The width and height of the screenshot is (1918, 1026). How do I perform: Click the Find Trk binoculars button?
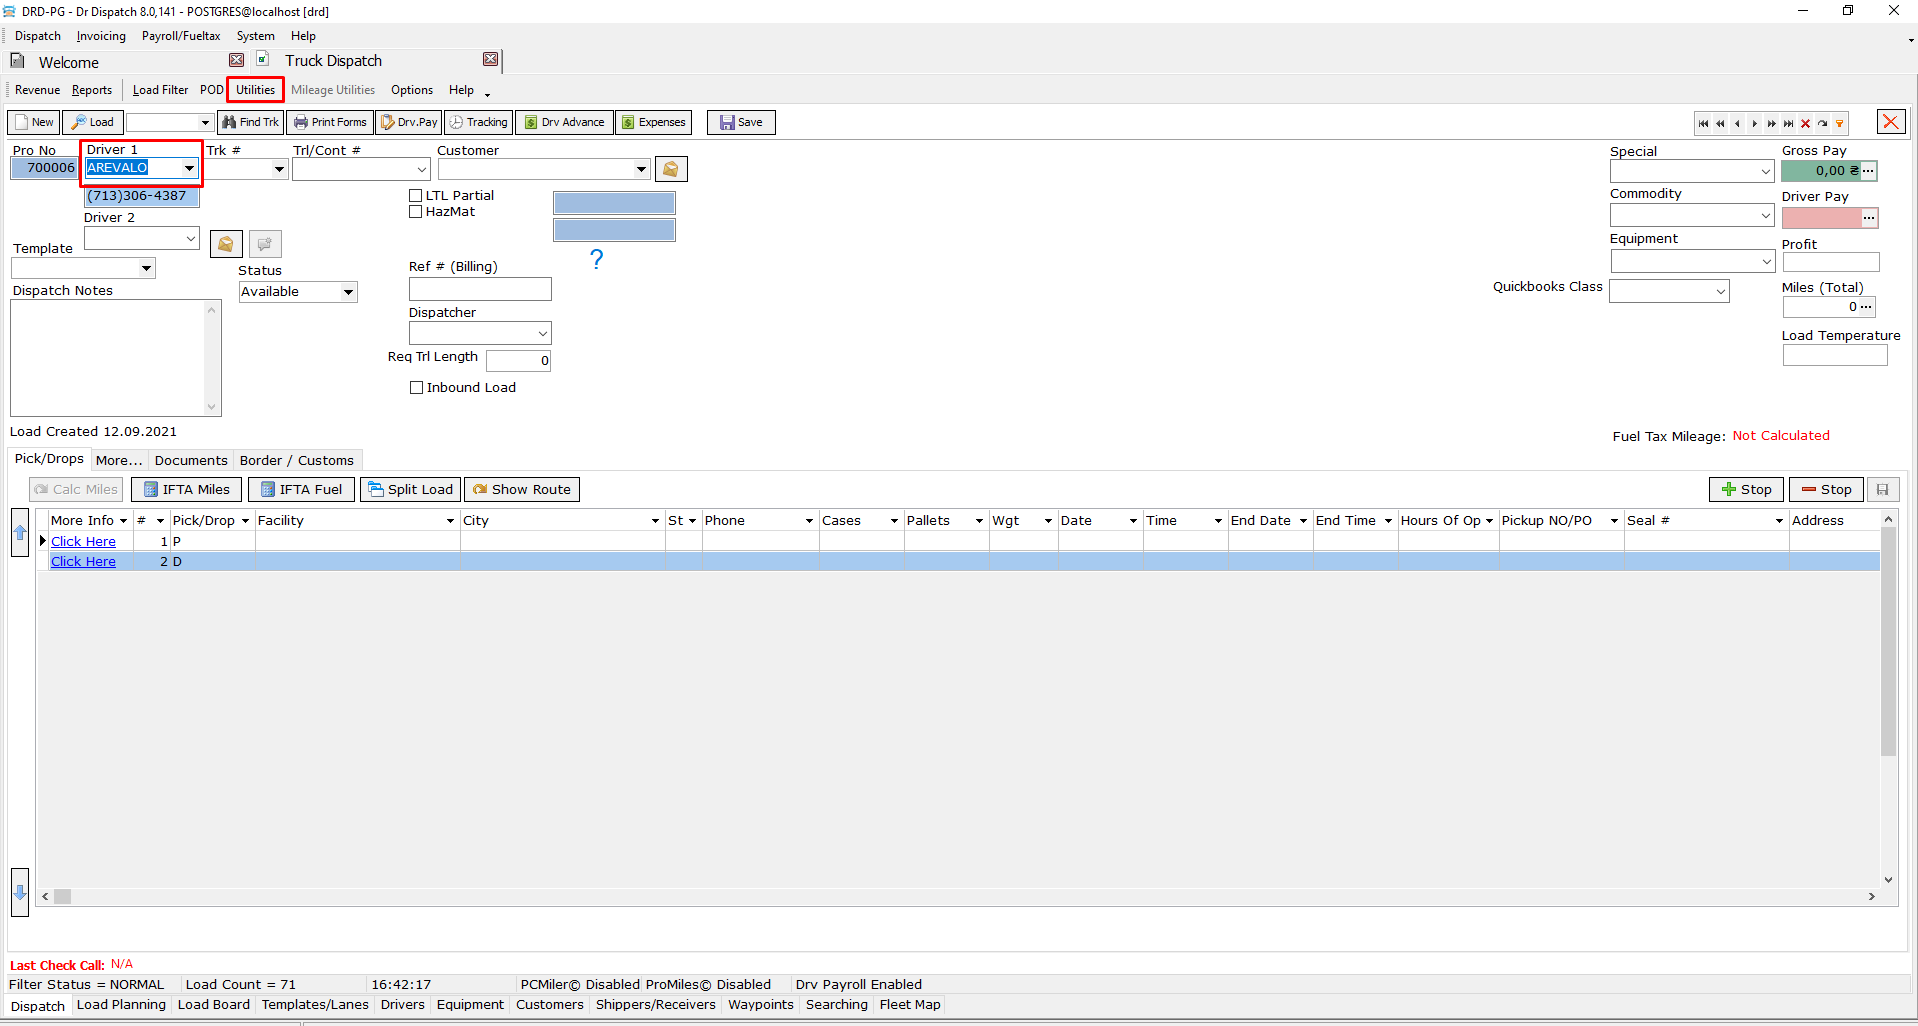coord(250,122)
